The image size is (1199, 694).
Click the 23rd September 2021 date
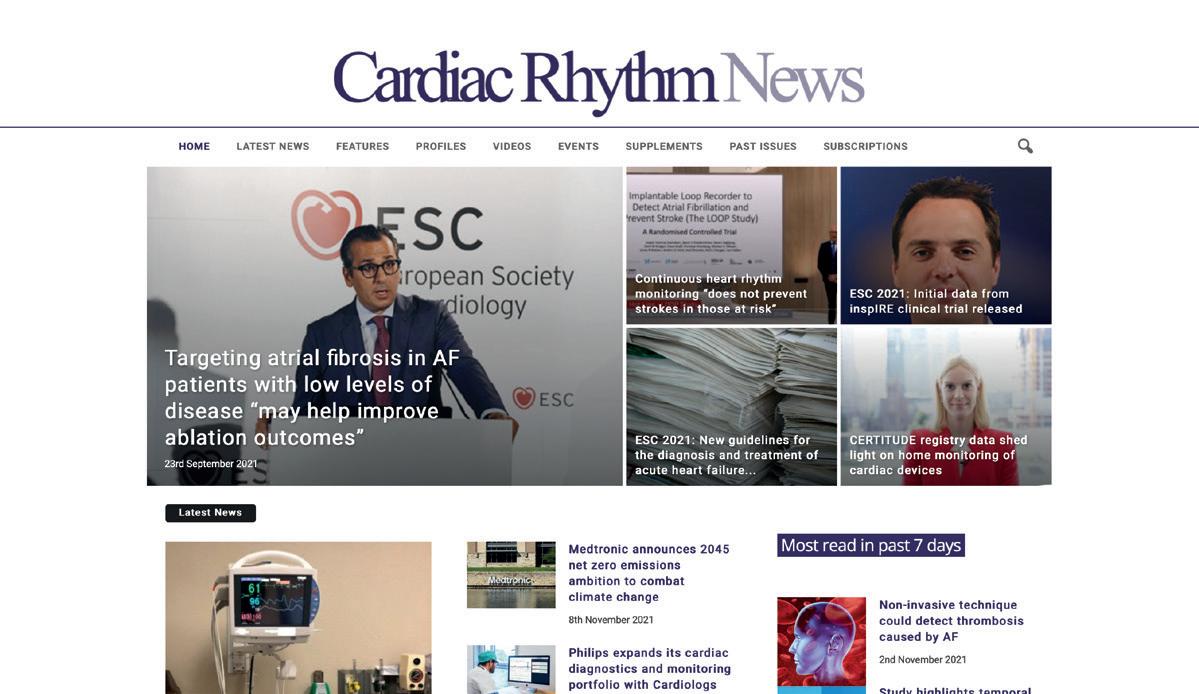coord(211,464)
